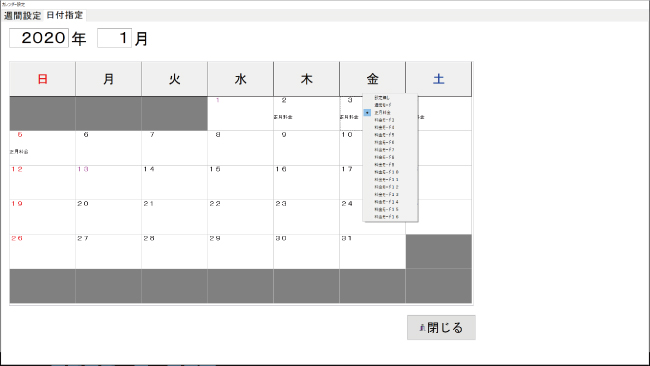Click the 日 (Sunday) column header

[x=42, y=79]
